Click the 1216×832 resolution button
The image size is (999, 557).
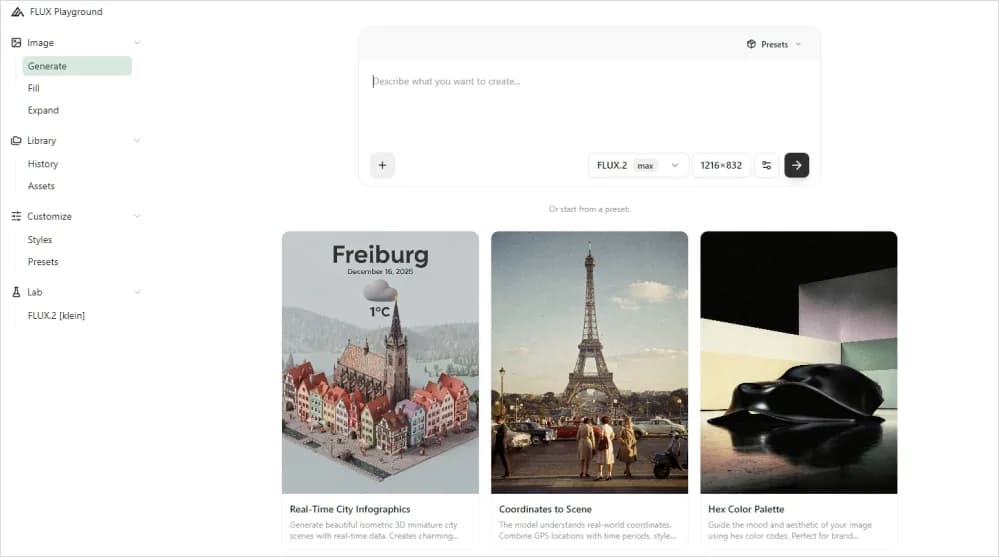(x=721, y=165)
